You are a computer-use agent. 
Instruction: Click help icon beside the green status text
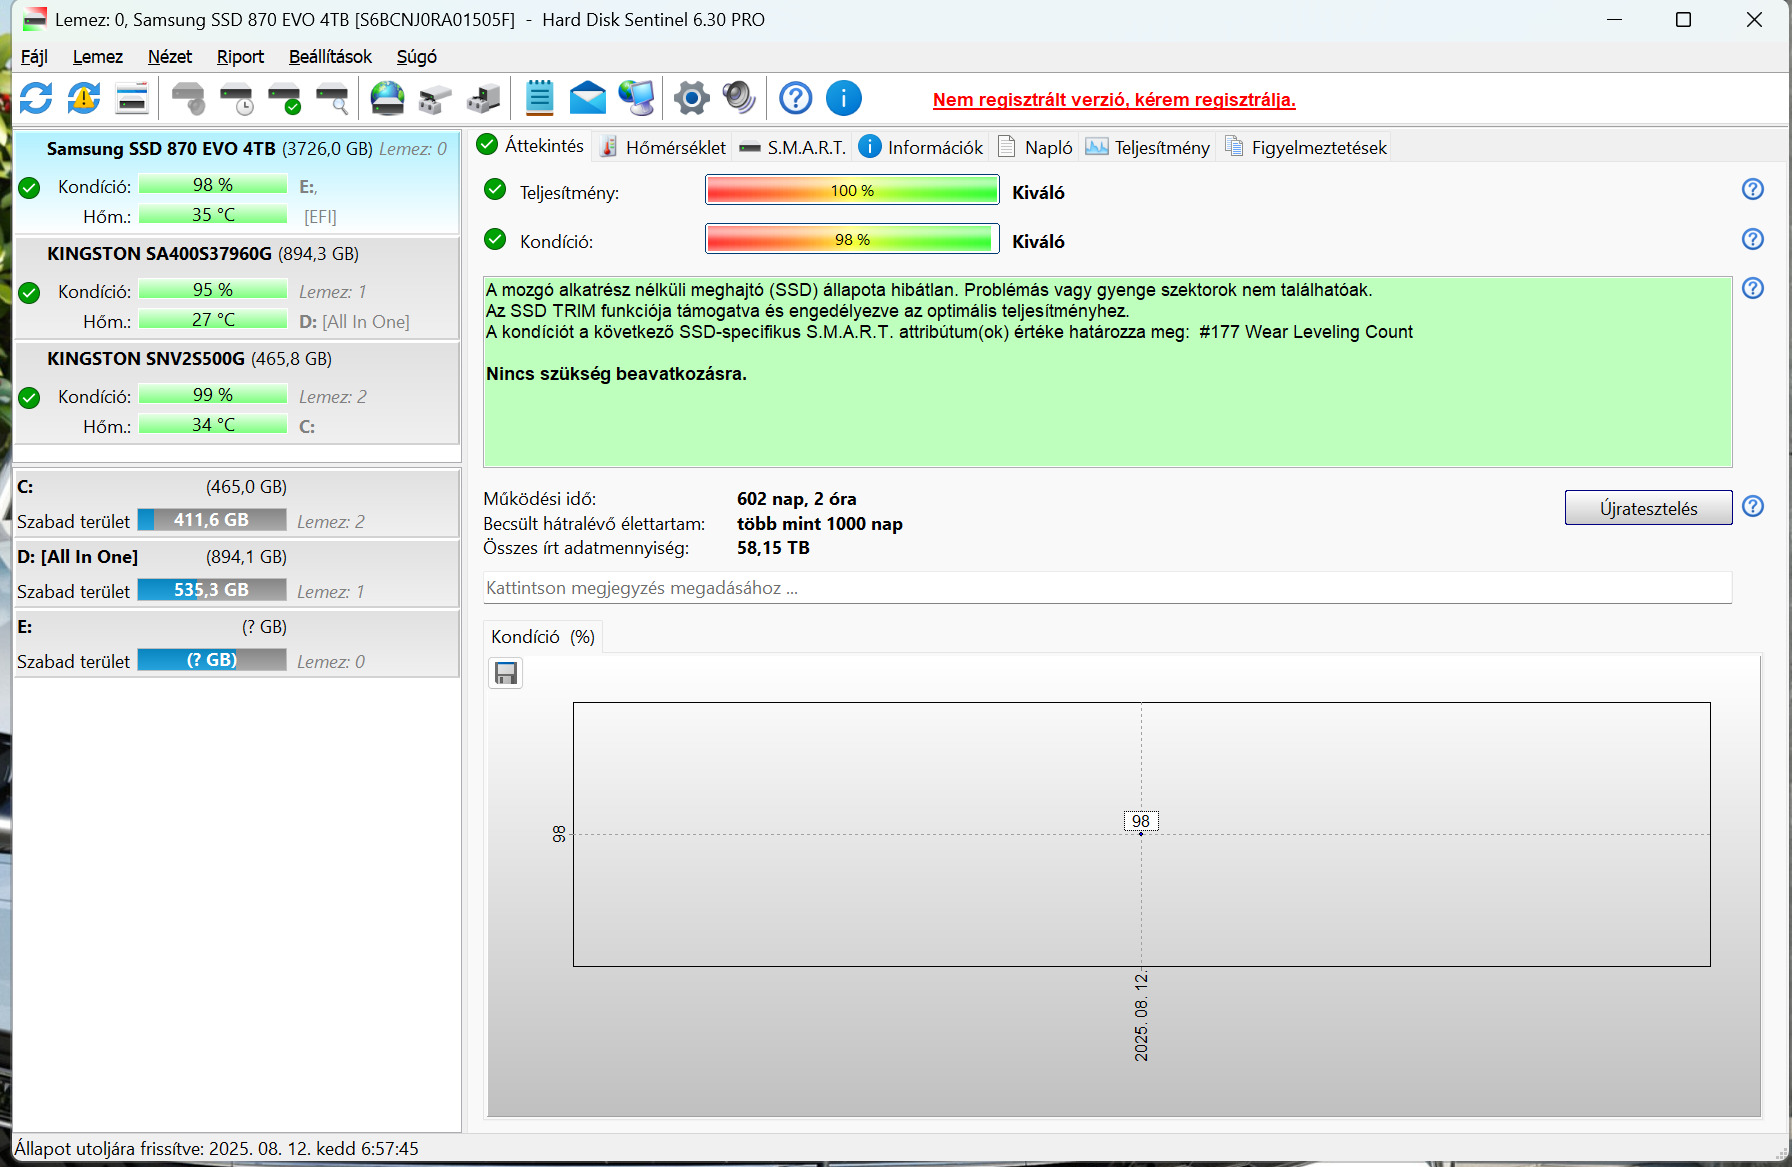click(x=1753, y=288)
